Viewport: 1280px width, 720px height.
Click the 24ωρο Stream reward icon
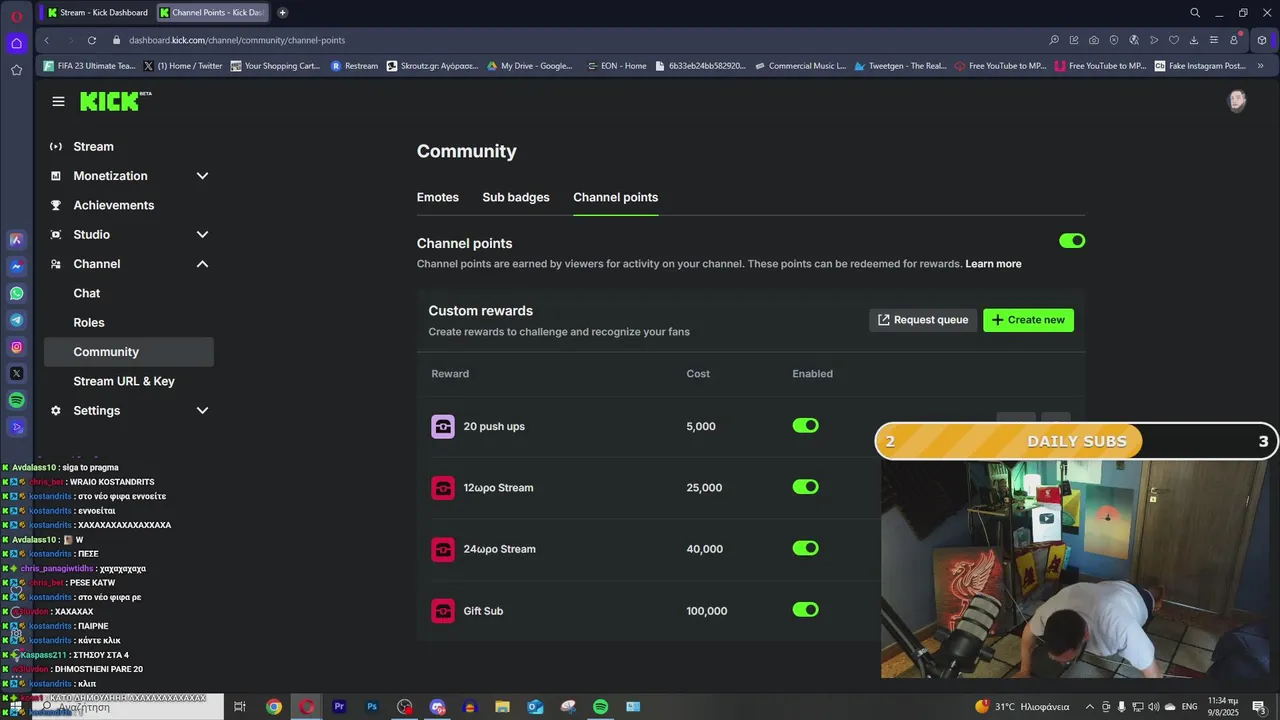tap(443, 549)
